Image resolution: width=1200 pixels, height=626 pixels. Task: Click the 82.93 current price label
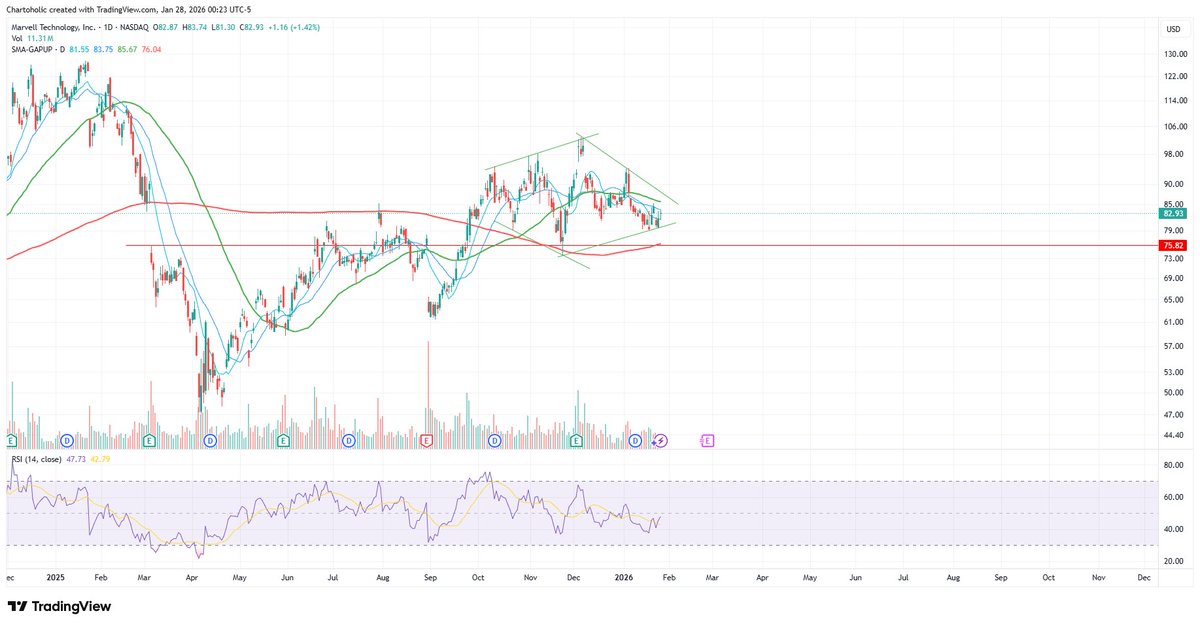click(1173, 213)
